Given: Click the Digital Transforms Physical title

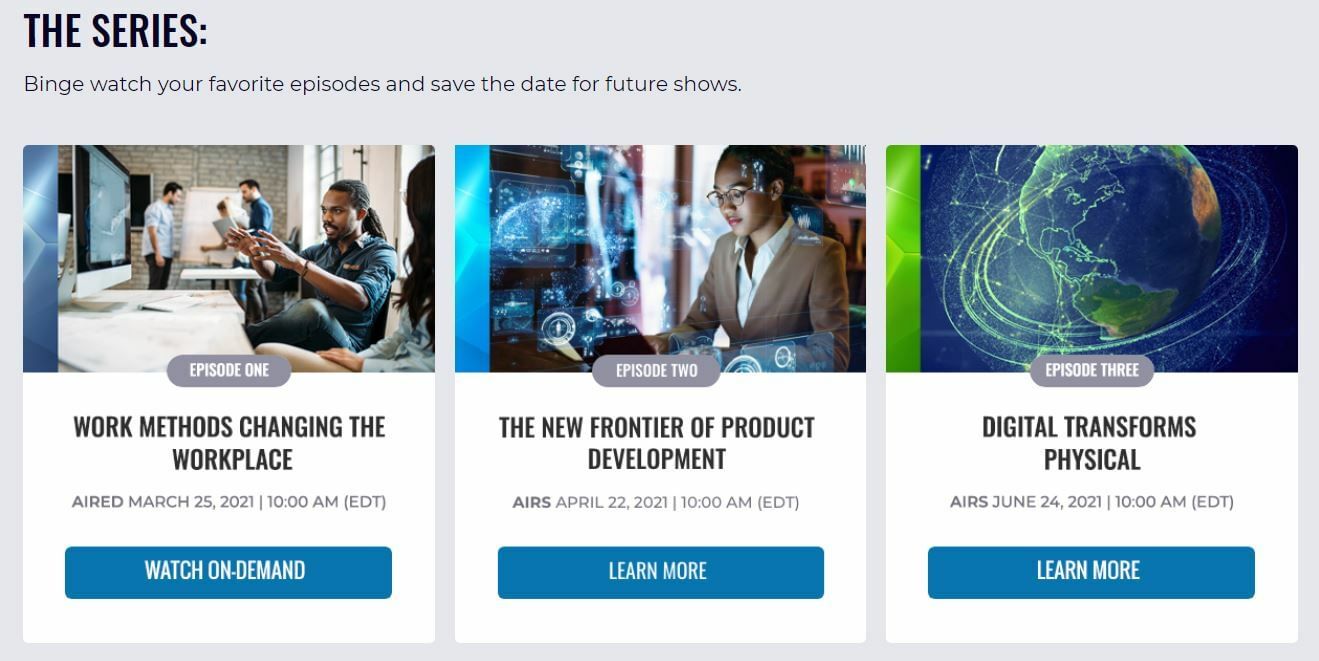Looking at the screenshot, I should click(x=1090, y=443).
